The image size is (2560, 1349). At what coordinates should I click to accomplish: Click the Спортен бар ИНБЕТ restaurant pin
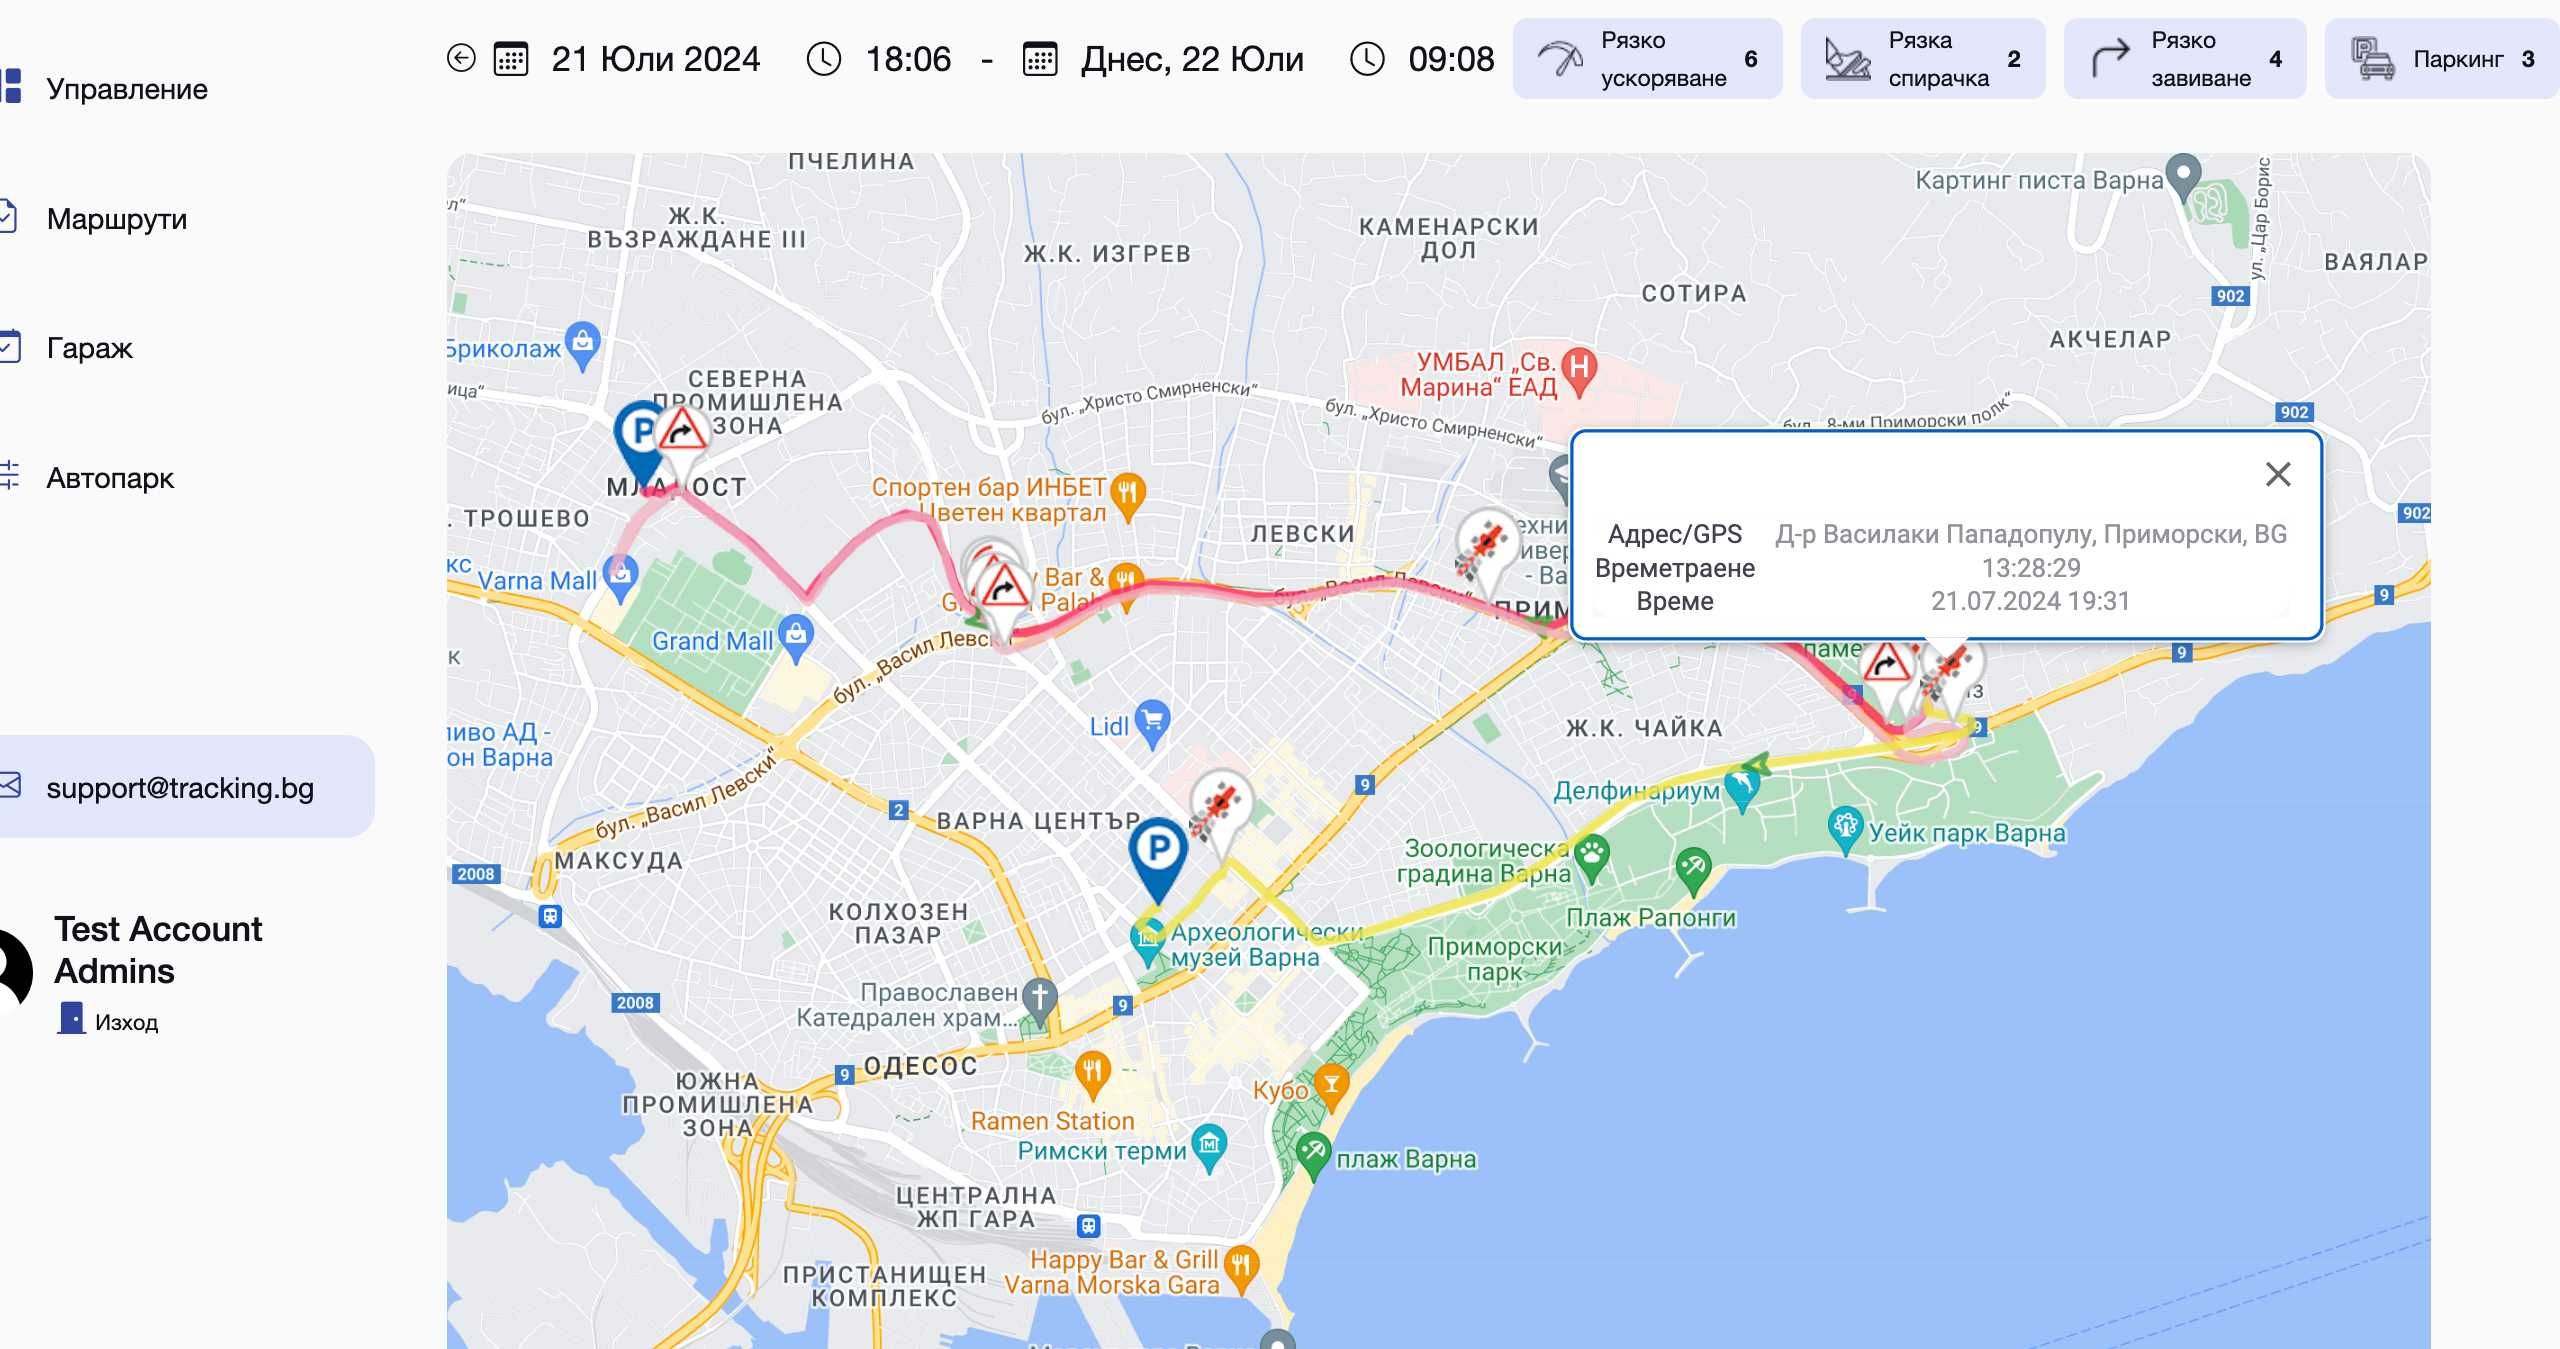pos(1128,497)
